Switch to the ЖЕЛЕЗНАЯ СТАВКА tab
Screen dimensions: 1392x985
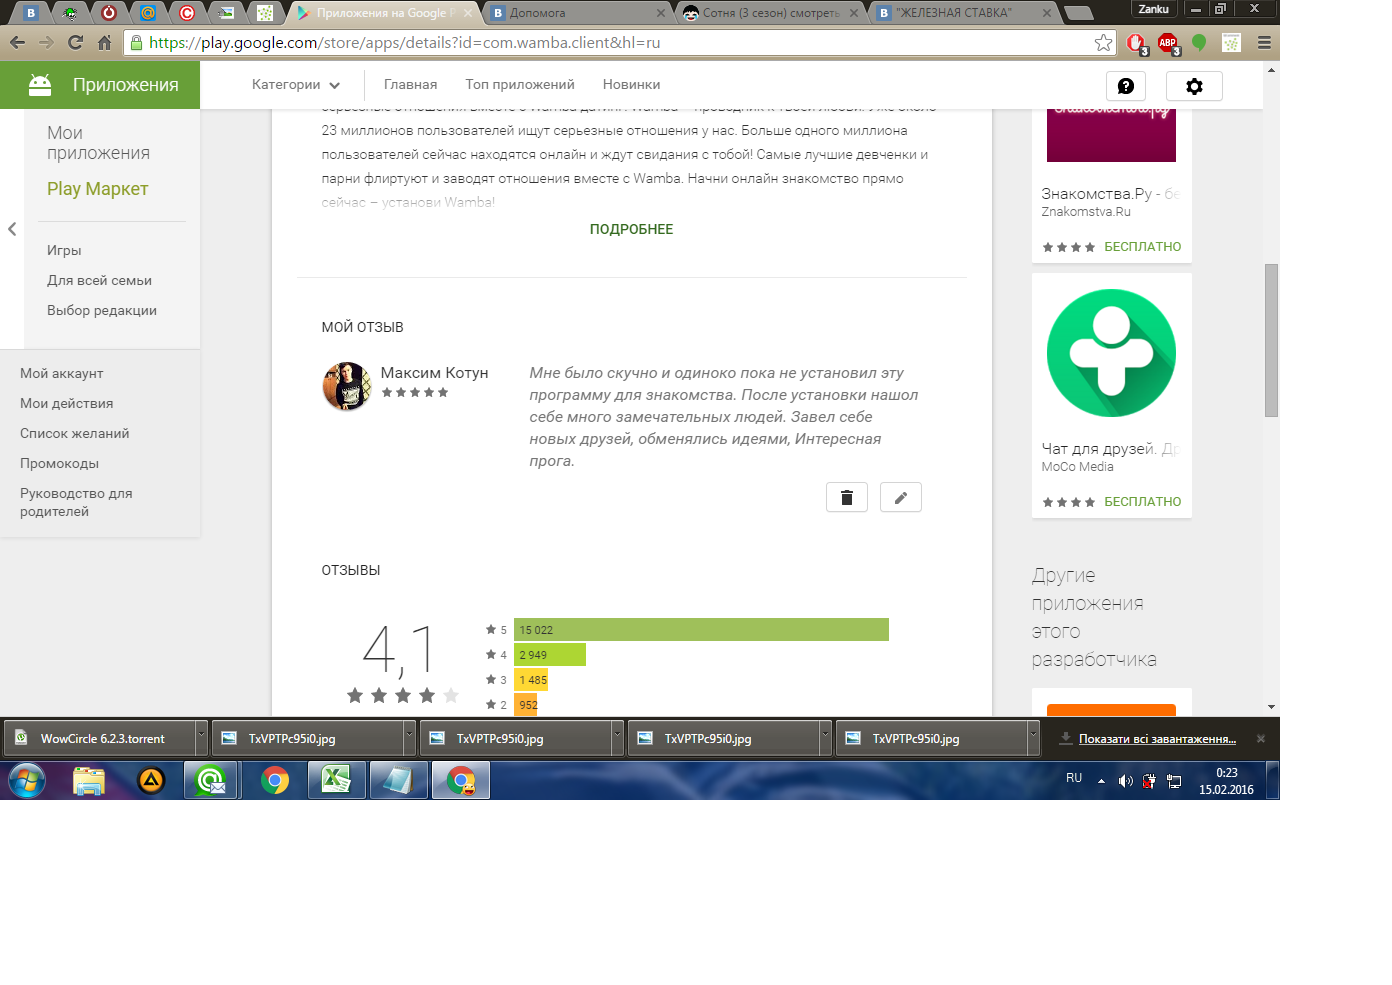coord(962,13)
